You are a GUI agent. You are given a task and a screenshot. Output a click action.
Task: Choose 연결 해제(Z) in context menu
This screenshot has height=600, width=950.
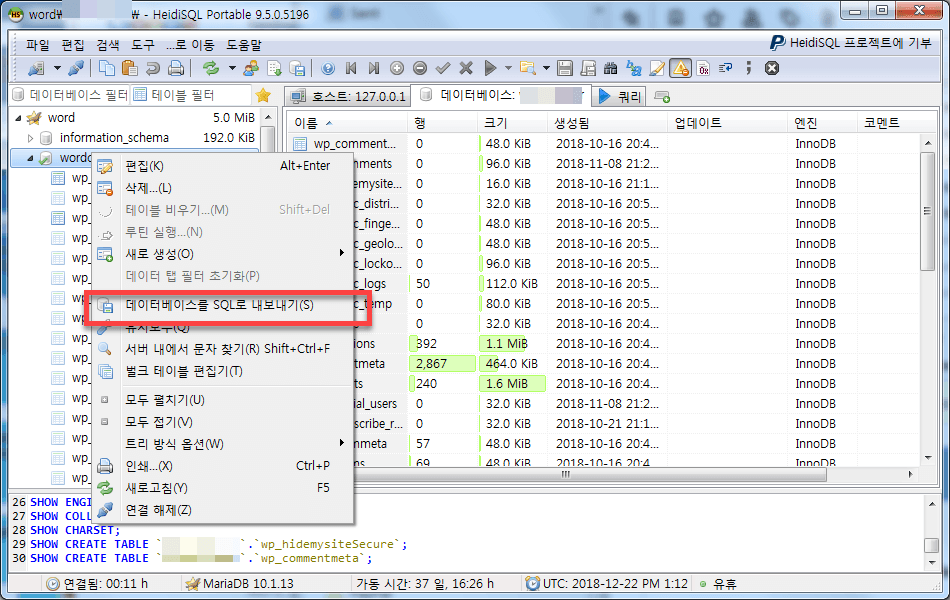tap(222, 510)
